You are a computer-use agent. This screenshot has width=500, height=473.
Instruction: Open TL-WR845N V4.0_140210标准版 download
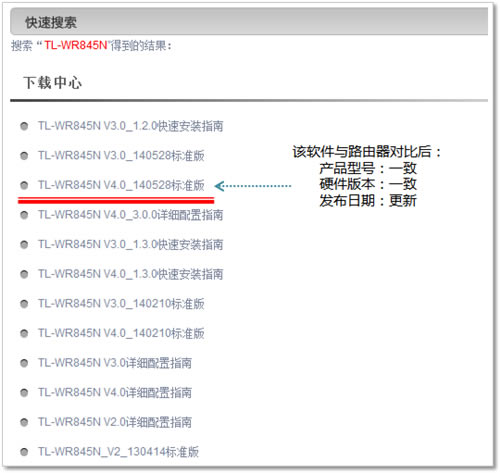121,333
